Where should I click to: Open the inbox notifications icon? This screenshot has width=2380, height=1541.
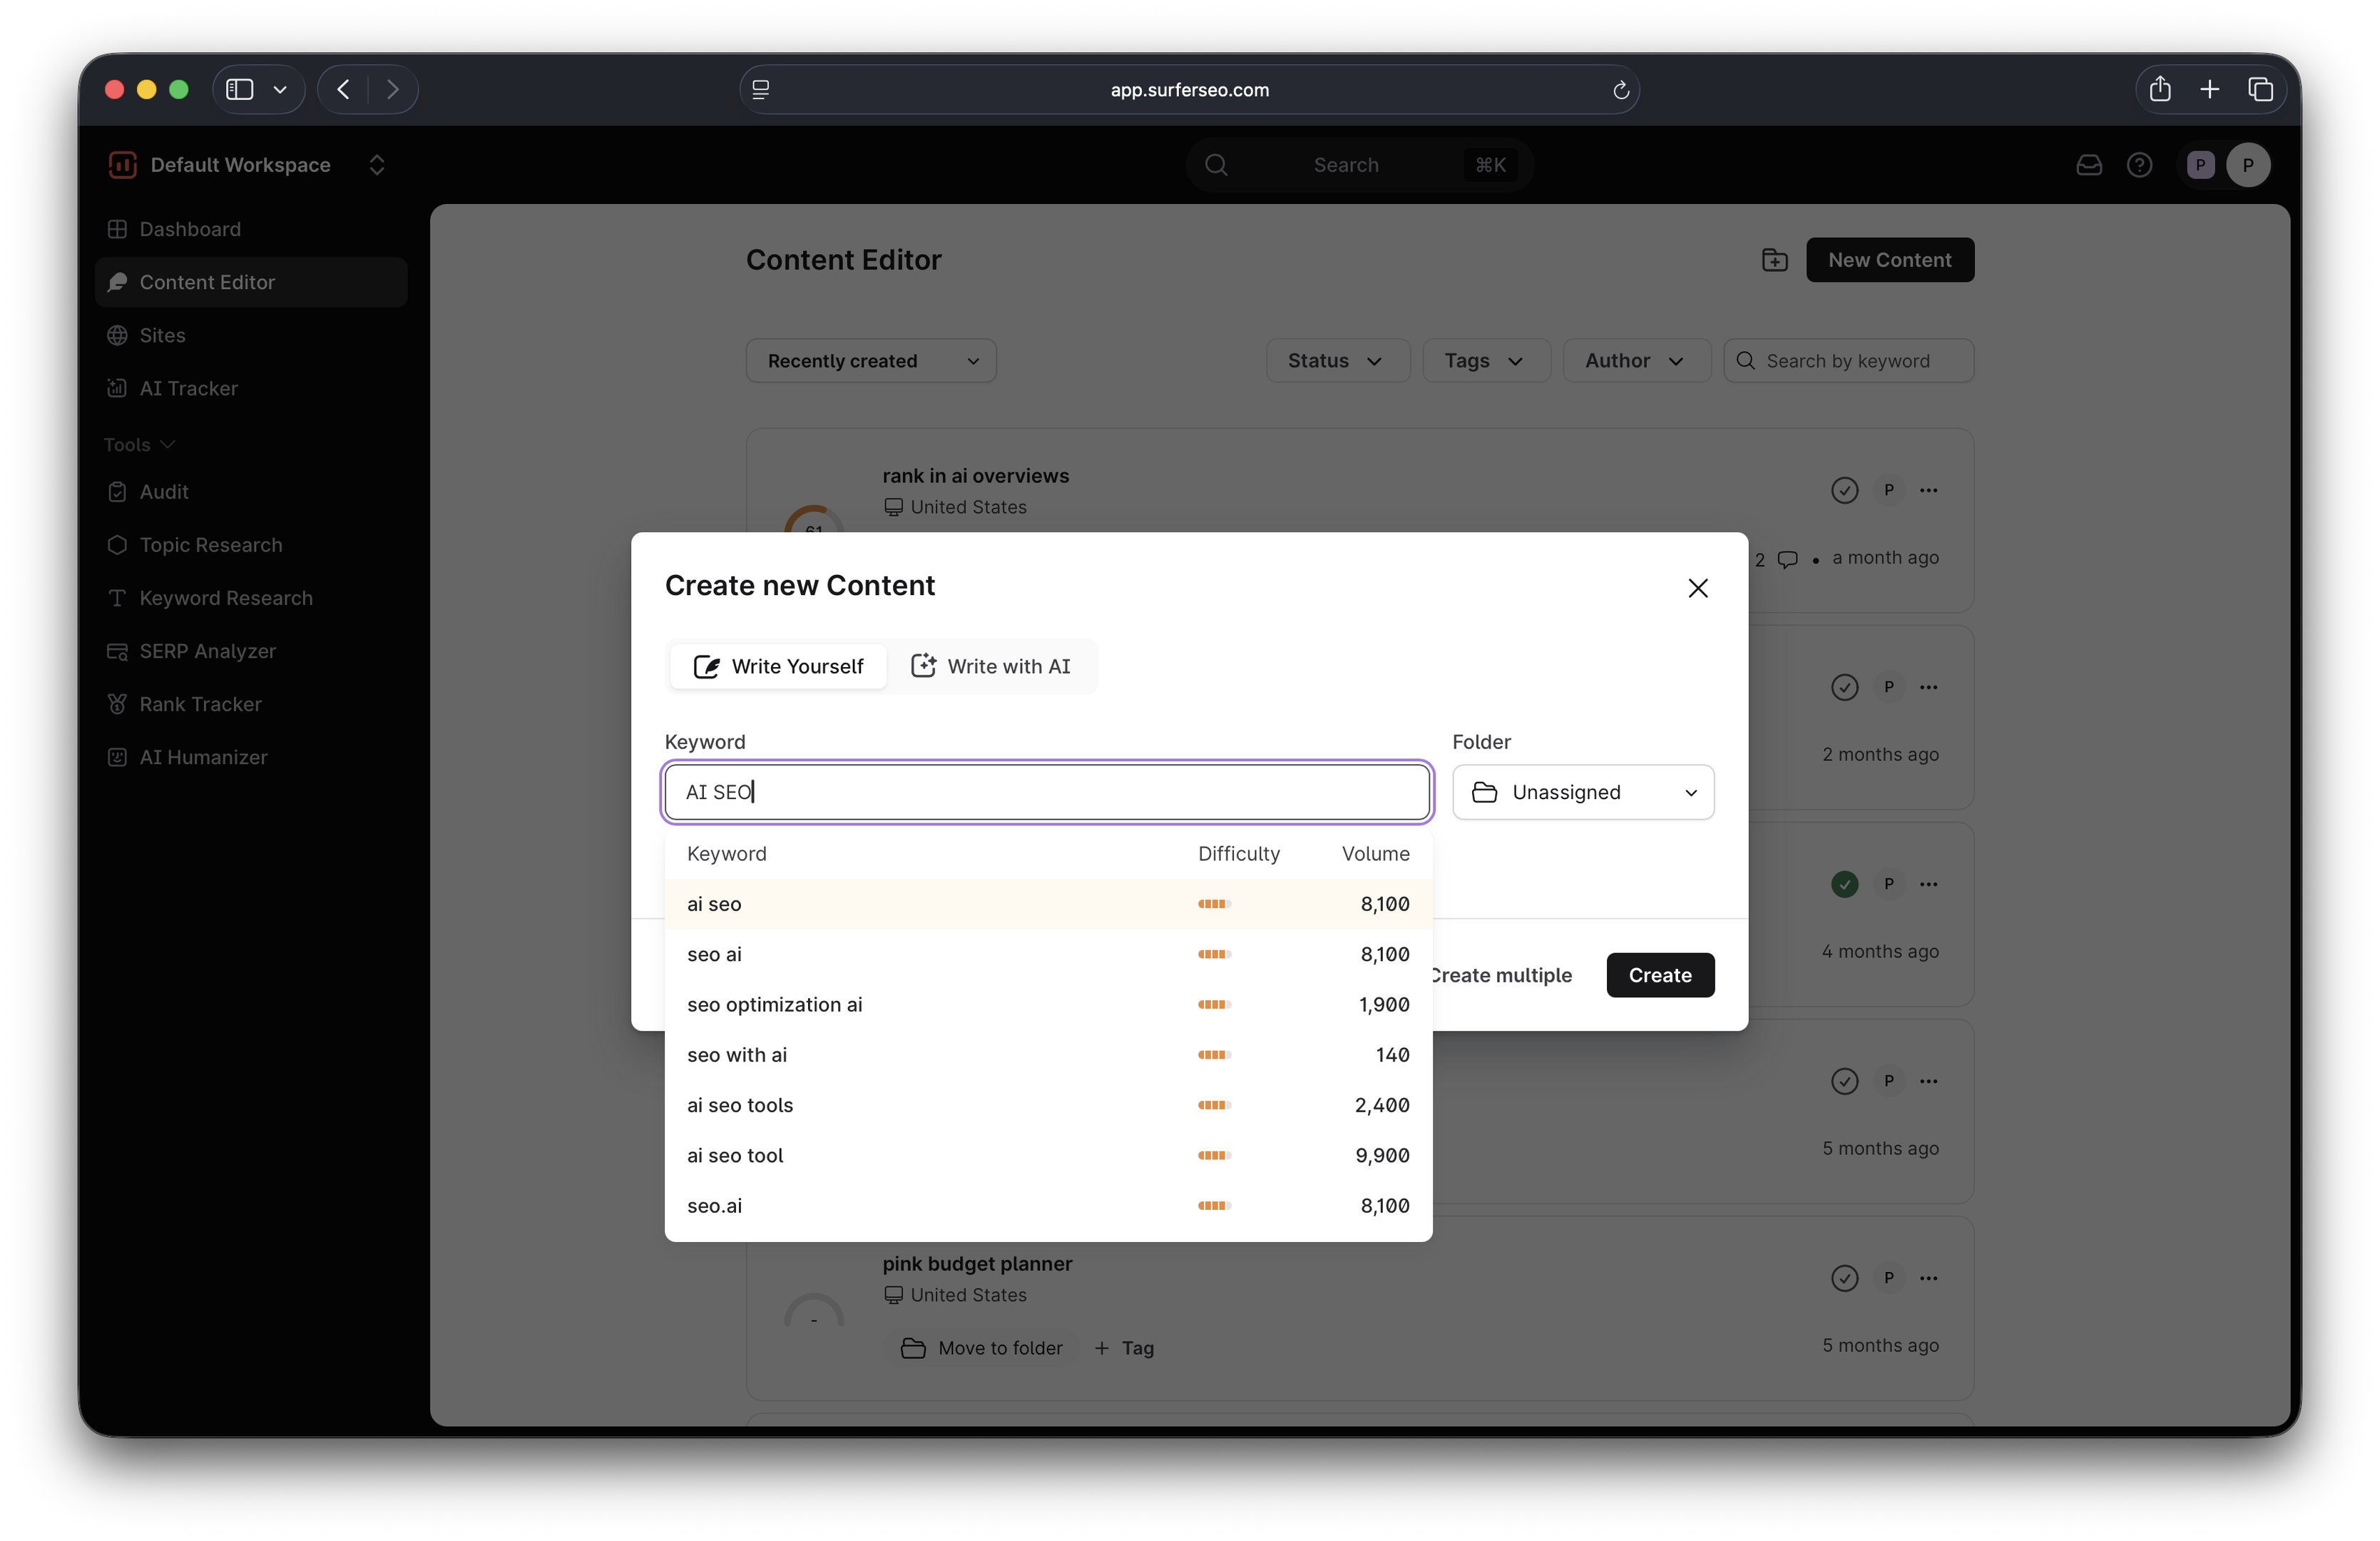pyautogui.click(x=2088, y=165)
